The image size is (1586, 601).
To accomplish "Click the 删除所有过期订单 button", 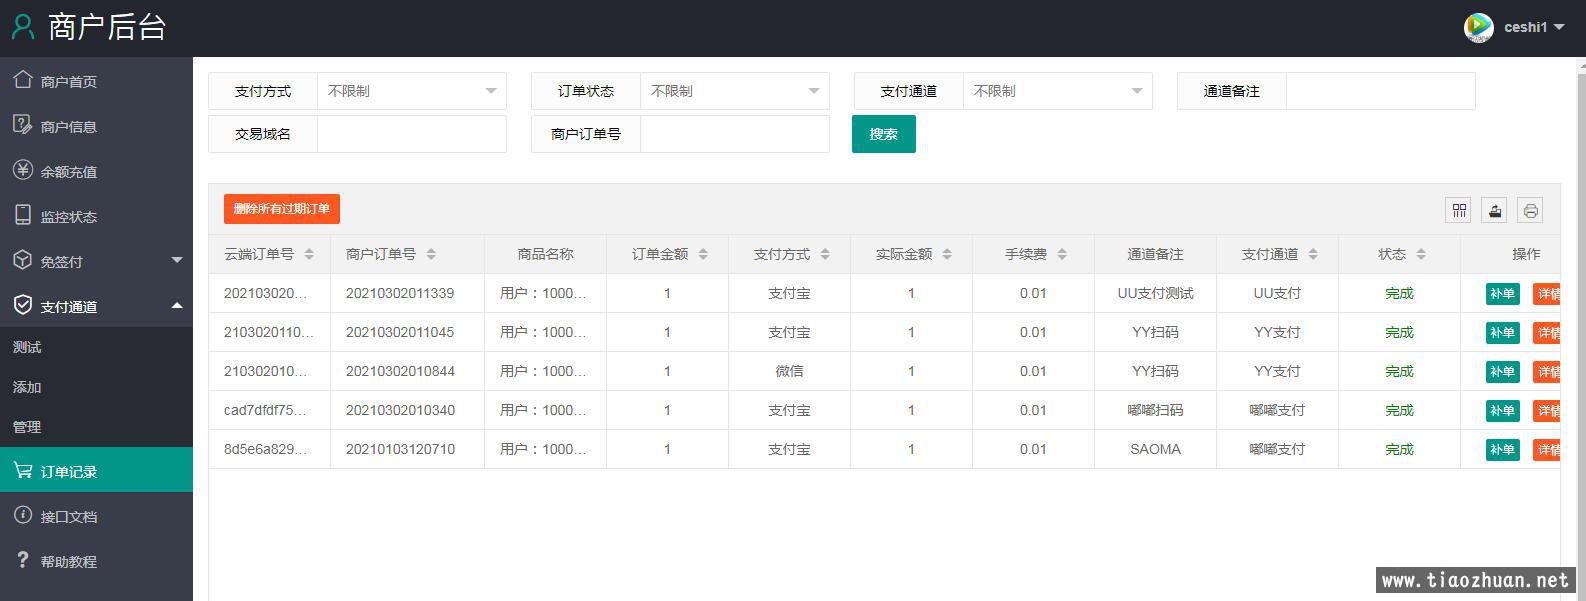I will tap(282, 209).
